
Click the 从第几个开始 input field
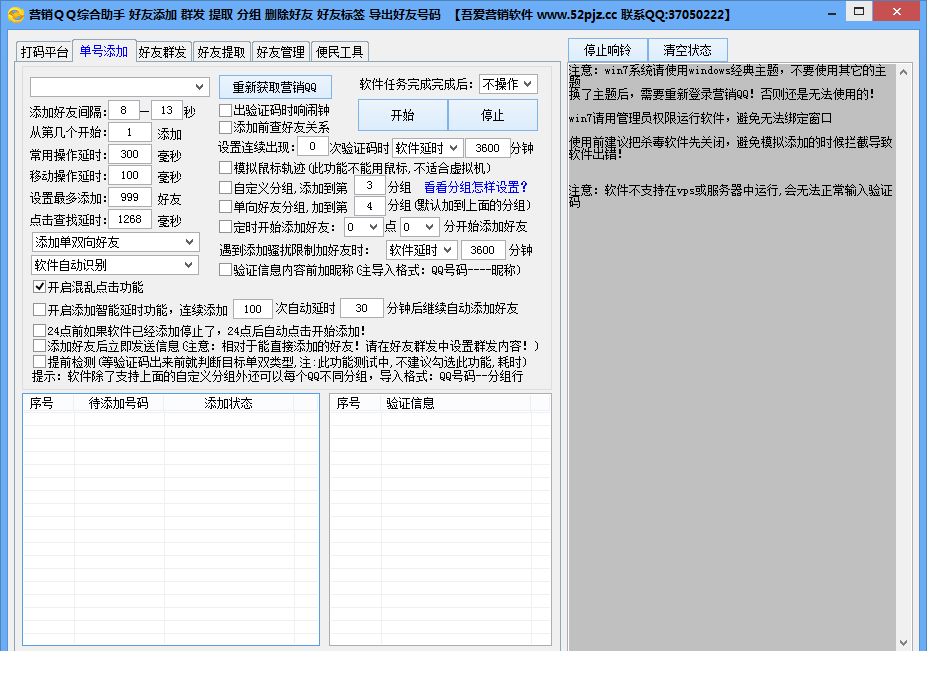click(130, 132)
